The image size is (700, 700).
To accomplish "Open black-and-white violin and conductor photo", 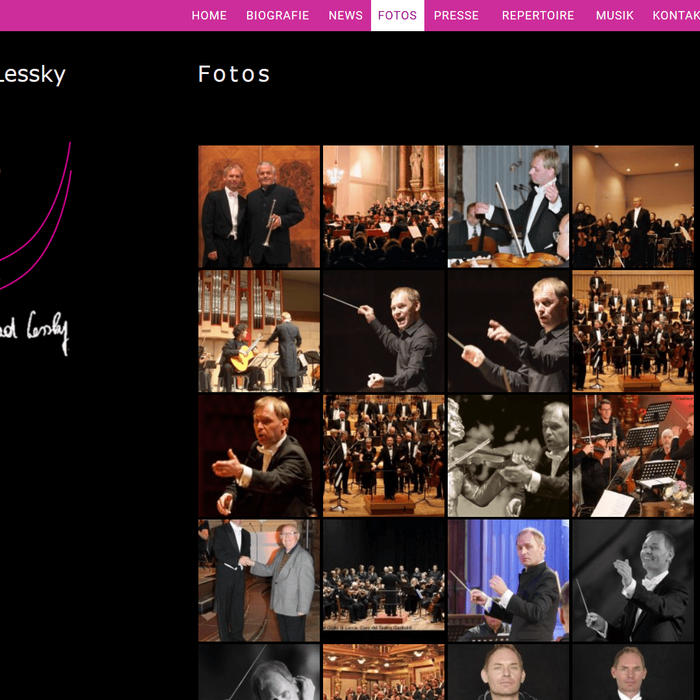I will (x=508, y=455).
